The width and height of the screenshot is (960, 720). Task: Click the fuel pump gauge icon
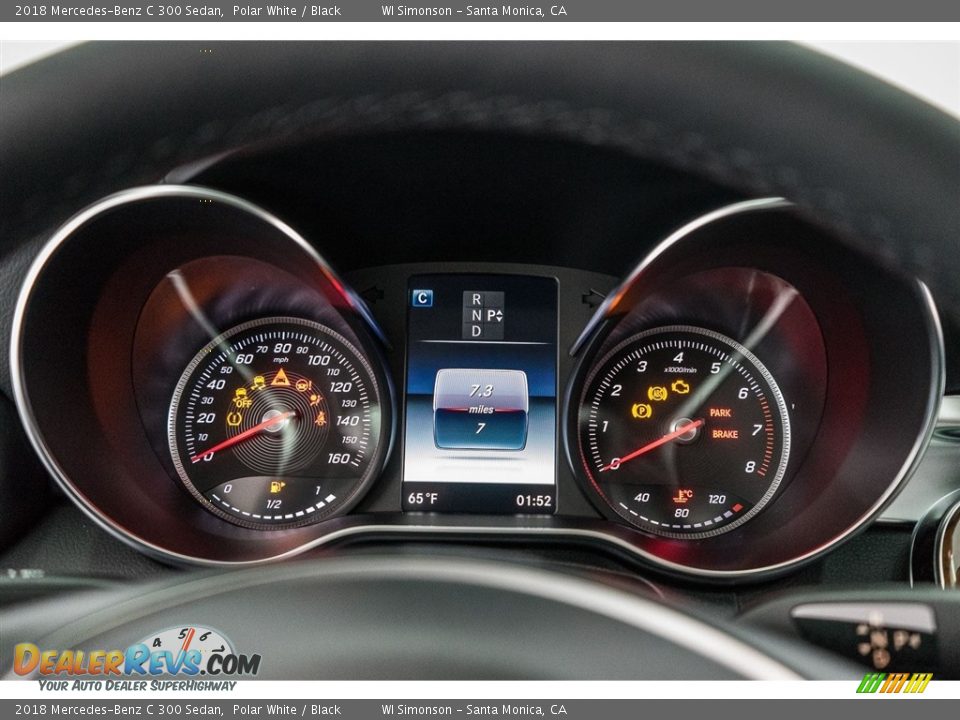[277, 487]
